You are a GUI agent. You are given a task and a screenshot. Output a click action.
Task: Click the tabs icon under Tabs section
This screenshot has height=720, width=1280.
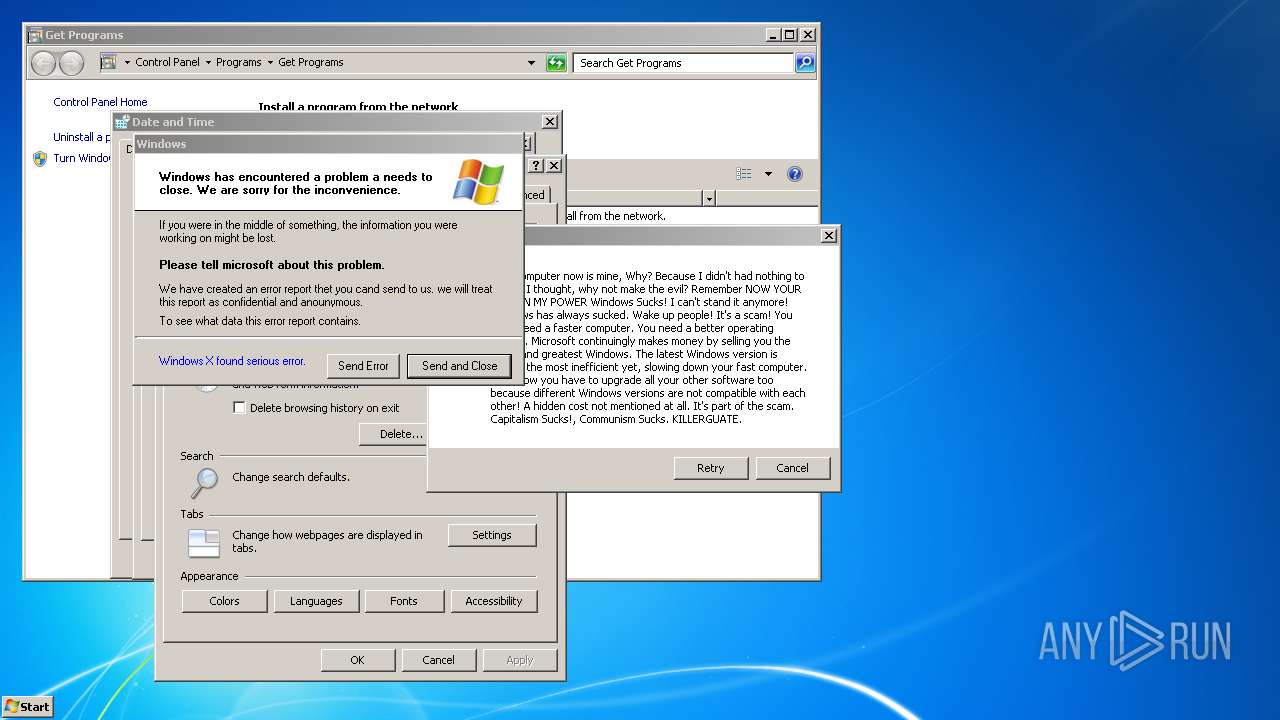(x=204, y=543)
